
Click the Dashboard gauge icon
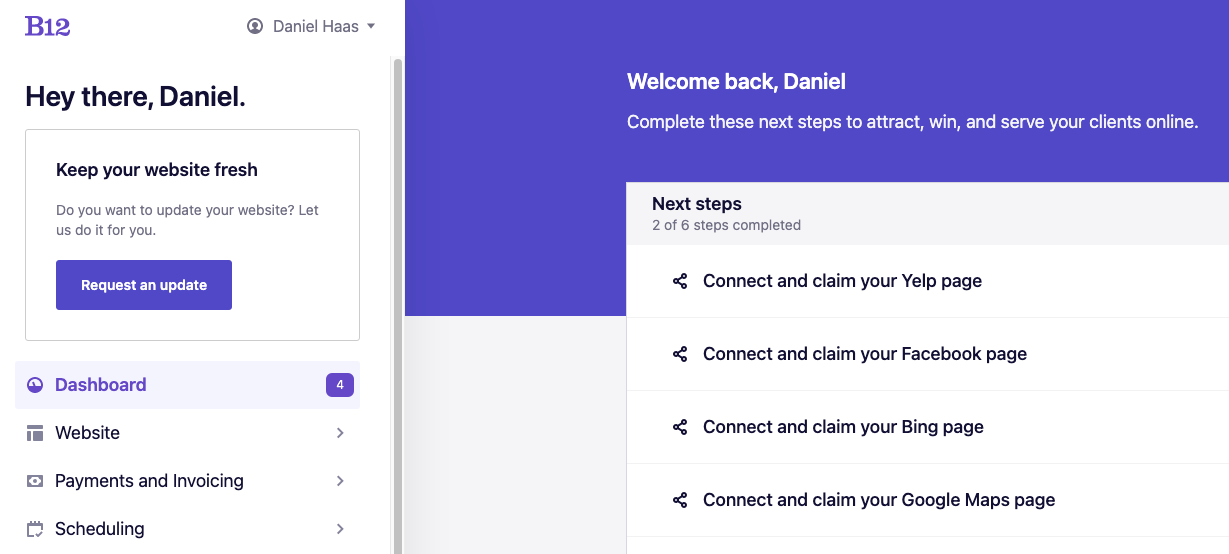pos(35,385)
